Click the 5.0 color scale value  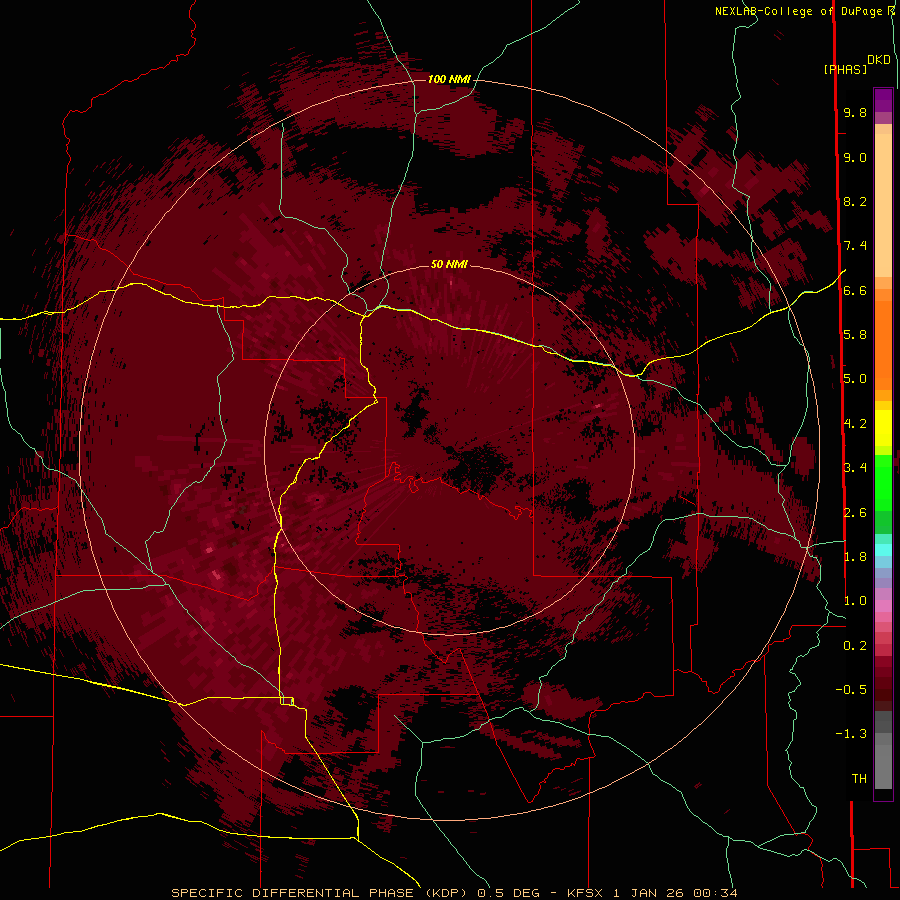[x=855, y=379]
